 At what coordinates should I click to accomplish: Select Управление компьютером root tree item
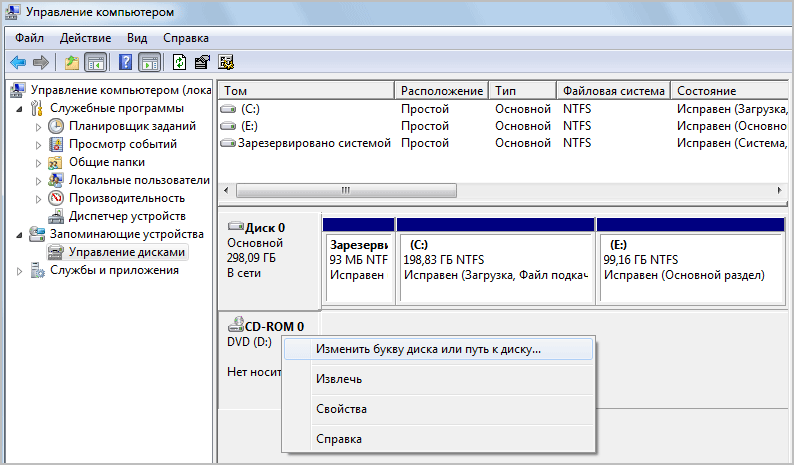pyautogui.click(x=121, y=90)
